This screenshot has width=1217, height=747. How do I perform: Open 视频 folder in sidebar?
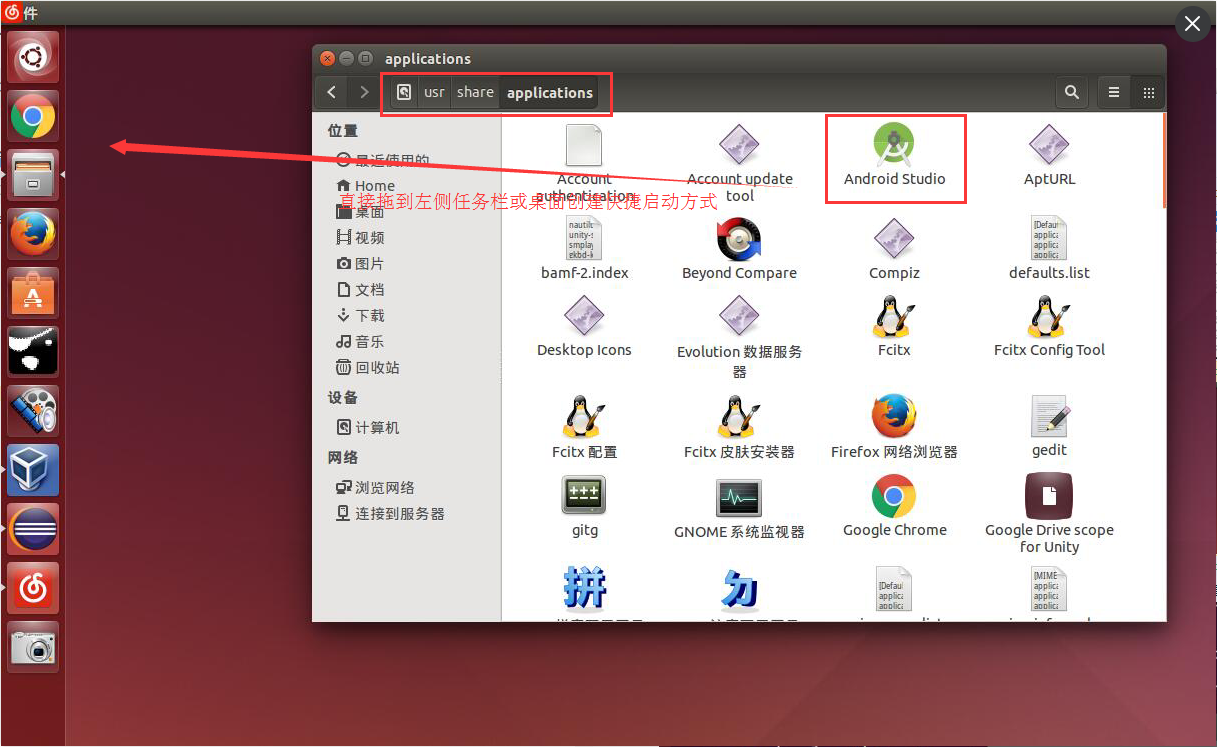(x=360, y=238)
